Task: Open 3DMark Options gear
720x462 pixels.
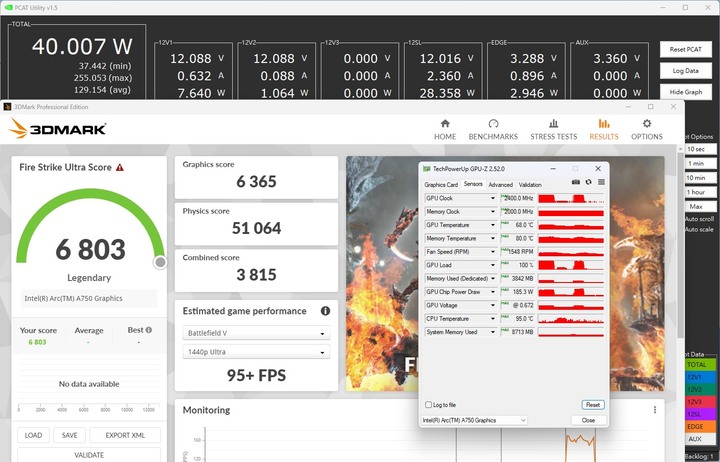Action: (x=647, y=130)
